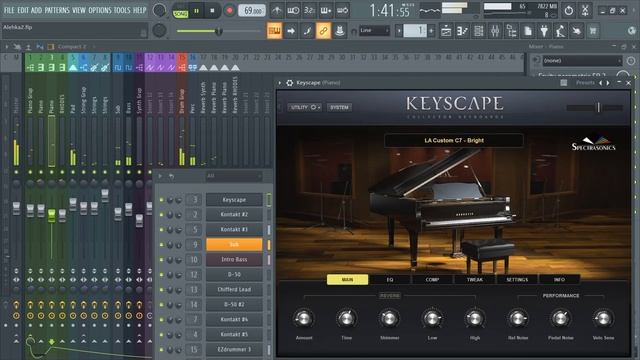Open previous pattern arrow
640x360 pixels.
[x=399, y=31]
